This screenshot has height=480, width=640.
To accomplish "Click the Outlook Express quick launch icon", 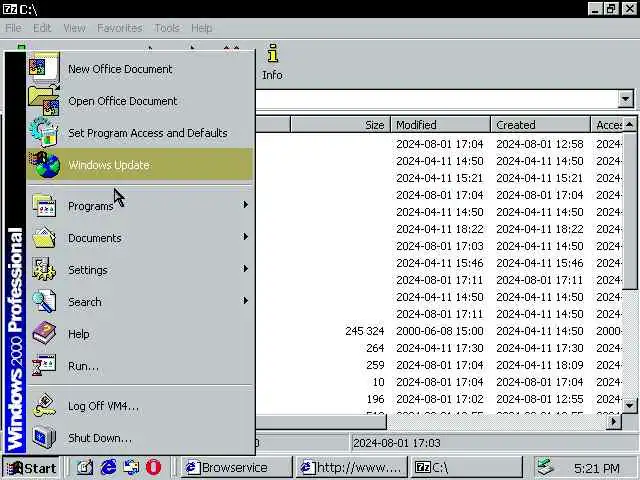I will (131, 467).
